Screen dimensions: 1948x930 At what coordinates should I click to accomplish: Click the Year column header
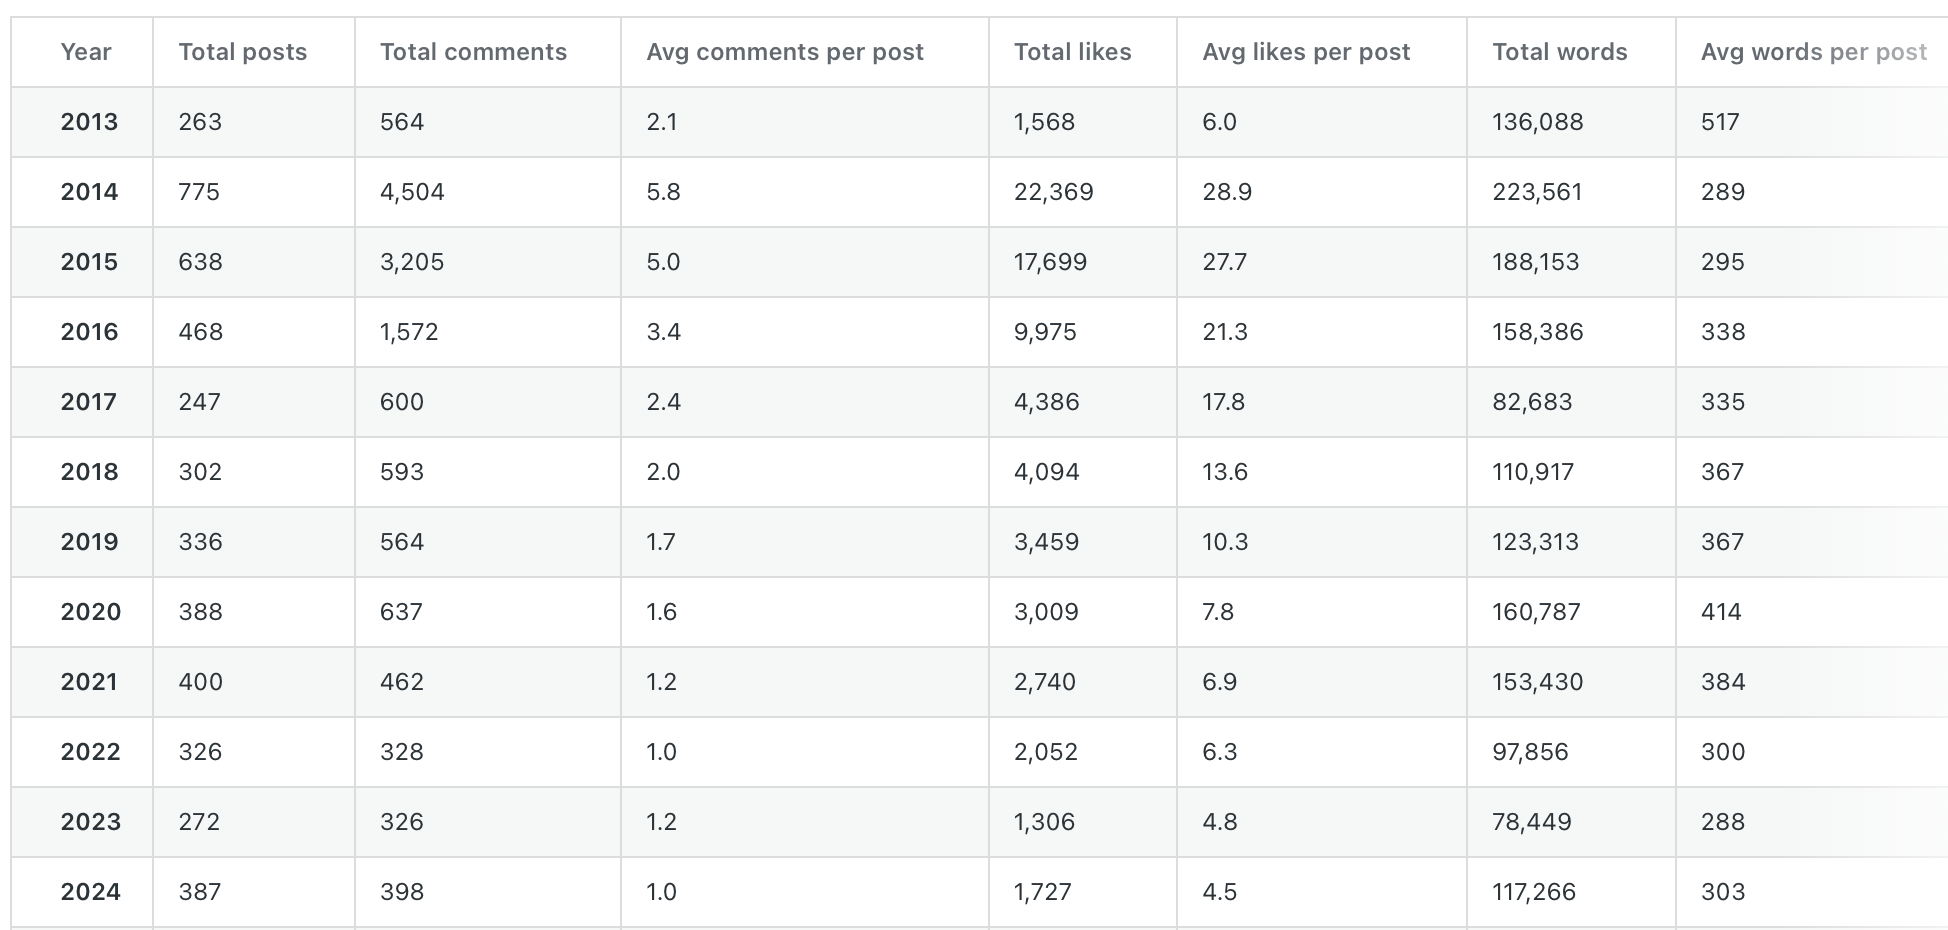tap(85, 52)
